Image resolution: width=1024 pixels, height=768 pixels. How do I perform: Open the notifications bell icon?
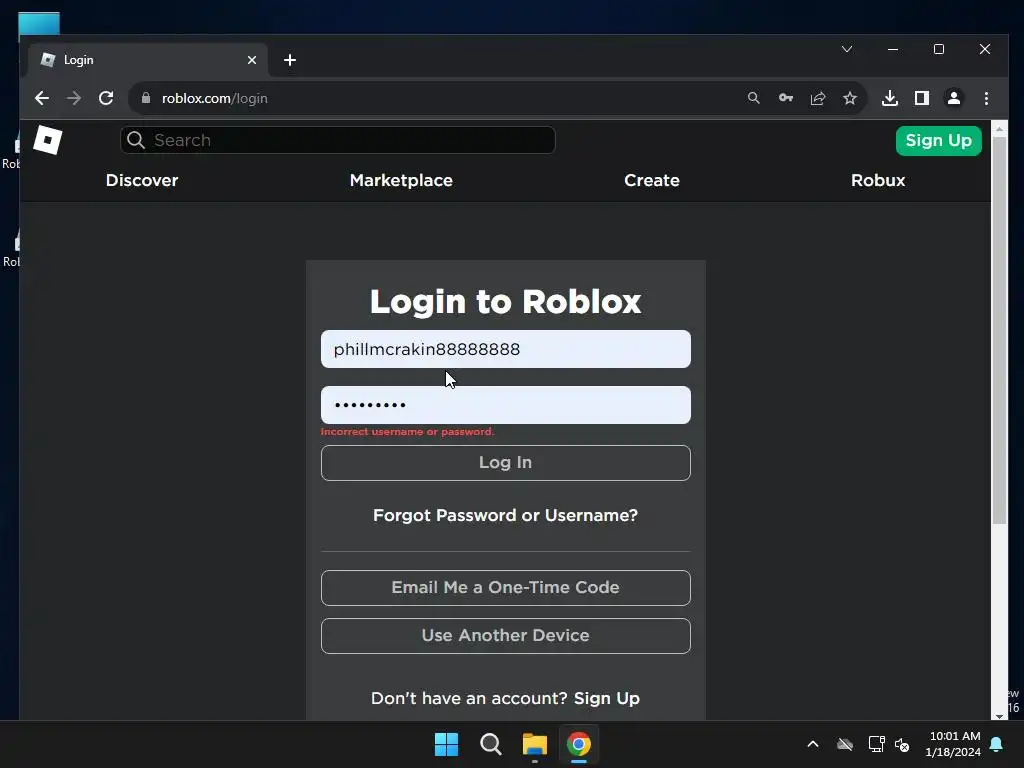click(x=997, y=744)
